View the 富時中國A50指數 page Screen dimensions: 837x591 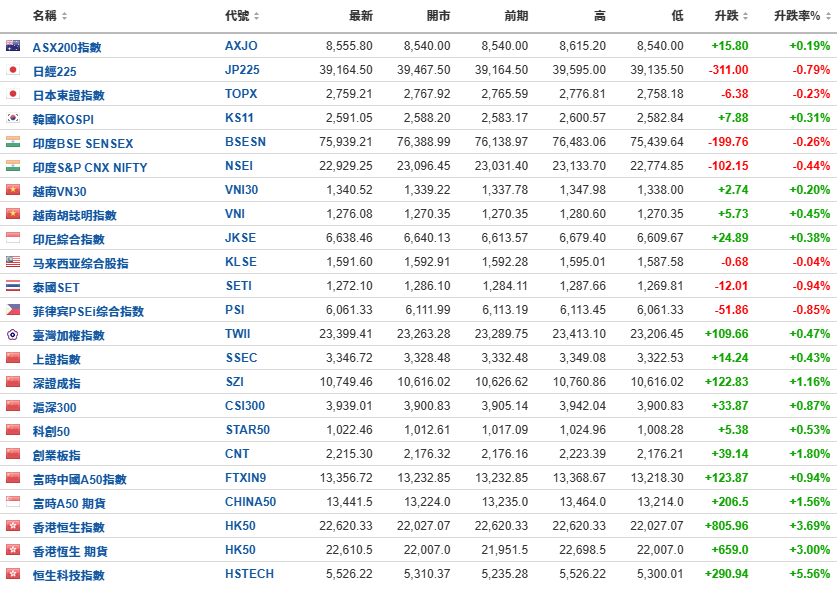[x=80, y=480]
